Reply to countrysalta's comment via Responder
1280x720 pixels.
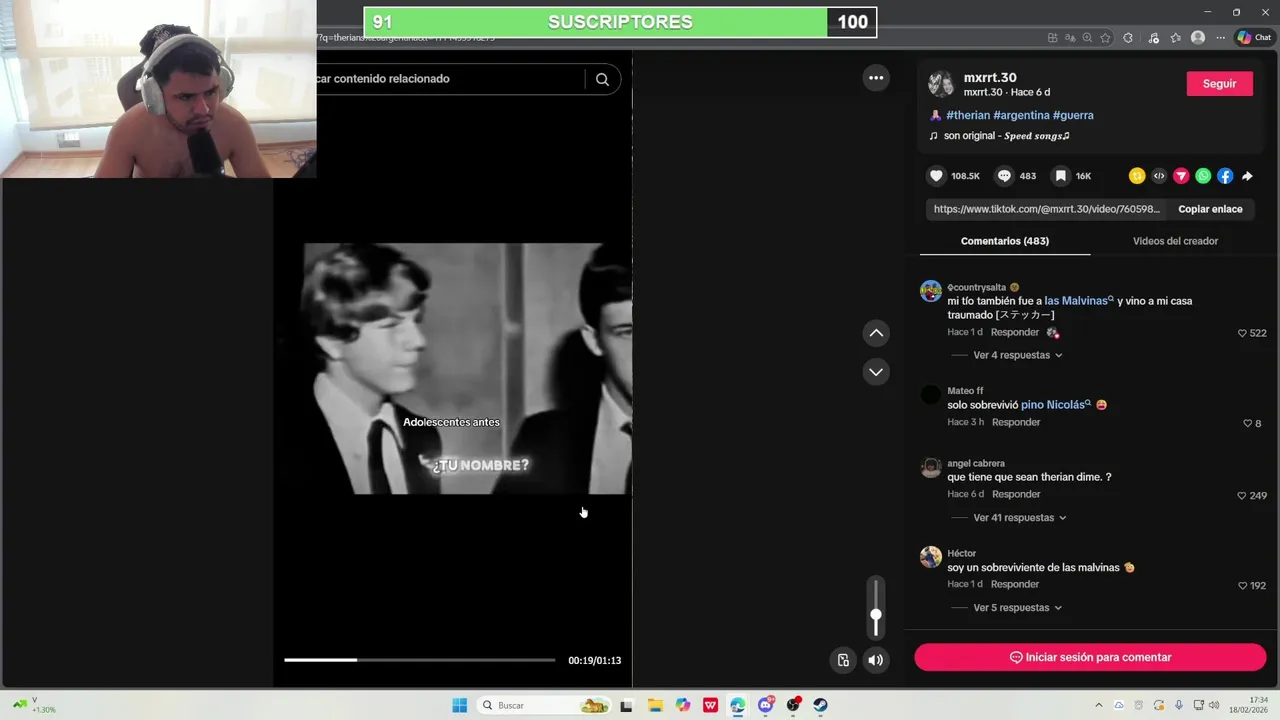pyautogui.click(x=1015, y=332)
